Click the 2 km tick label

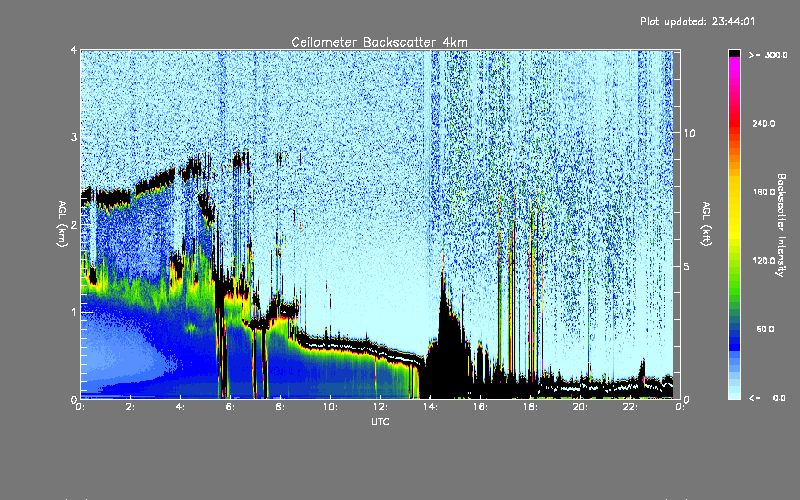(74, 224)
